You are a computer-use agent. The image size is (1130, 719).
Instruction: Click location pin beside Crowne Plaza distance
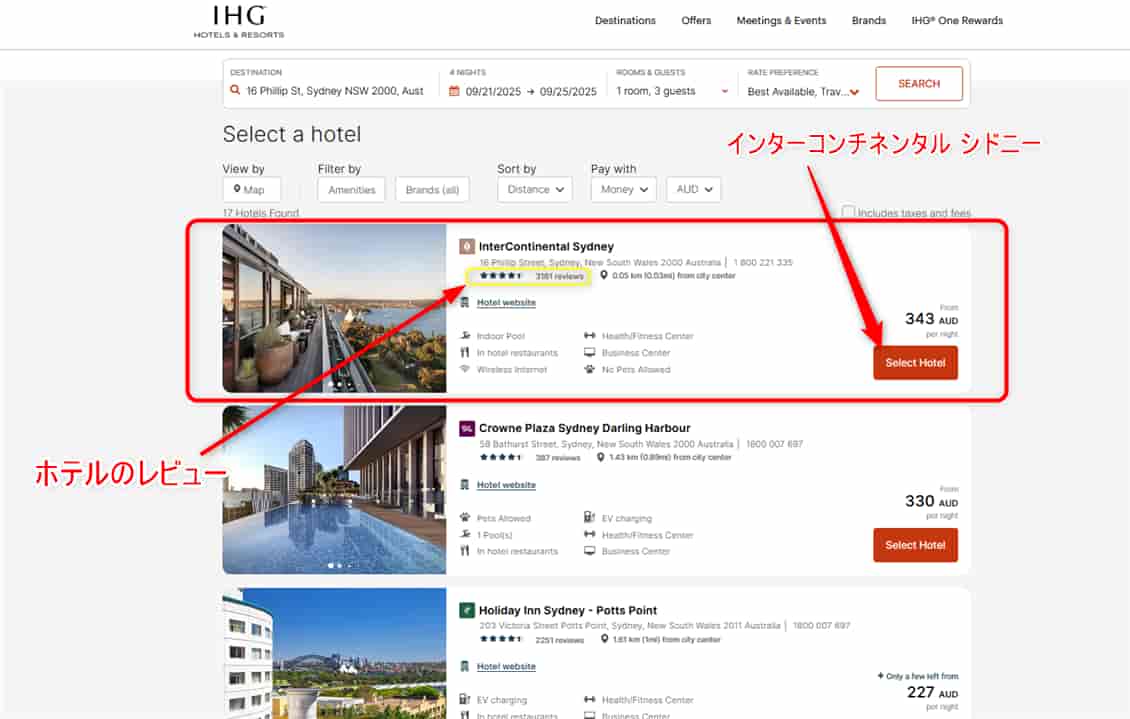600,457
